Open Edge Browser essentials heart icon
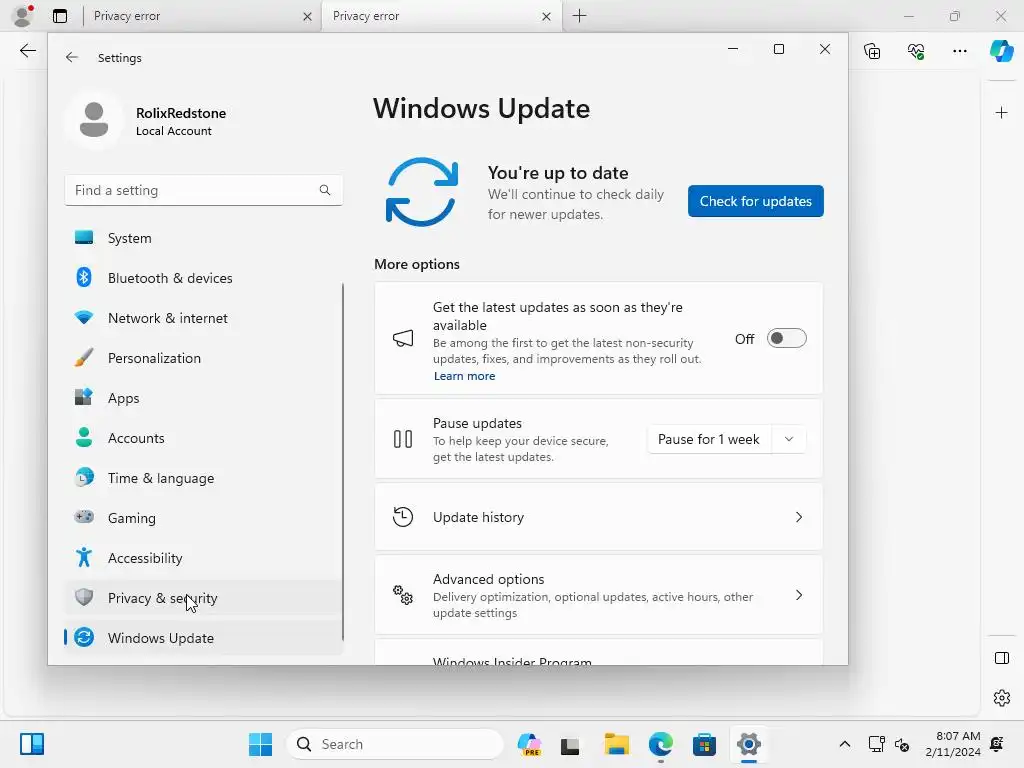This screenshot has width=1024, height=768. coord(916,51)
